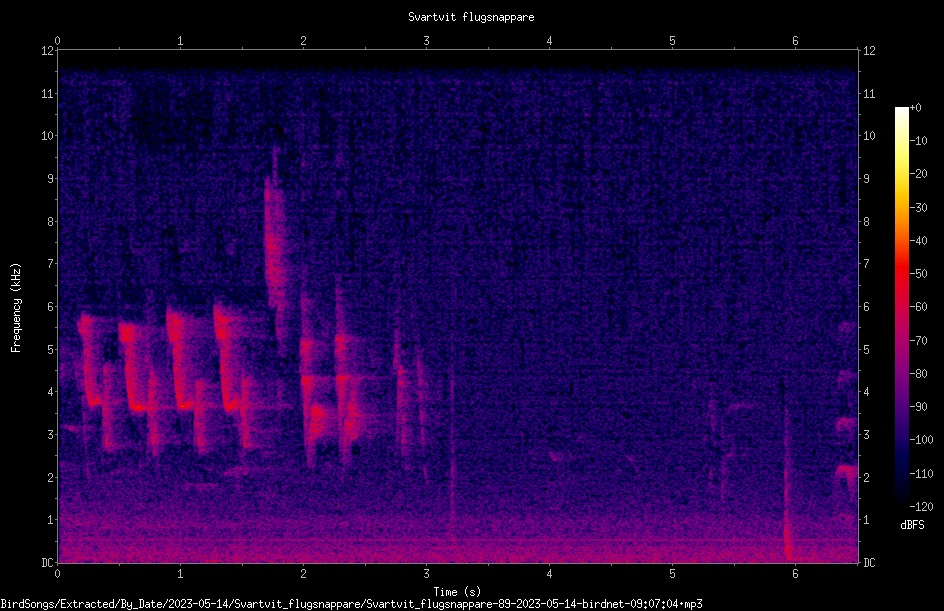This screenshot has width=944, height=611.
Task: Click the dBFS color scale bar
Action: click(901, 306)
